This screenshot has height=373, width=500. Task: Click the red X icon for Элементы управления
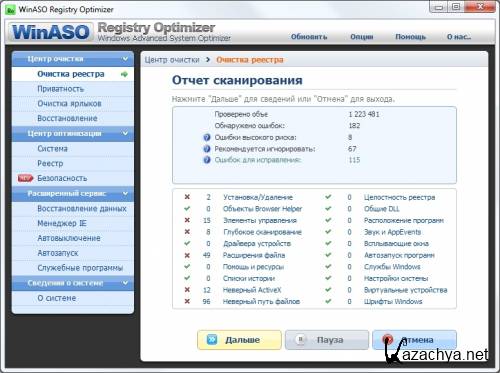(x=187, y=220)
